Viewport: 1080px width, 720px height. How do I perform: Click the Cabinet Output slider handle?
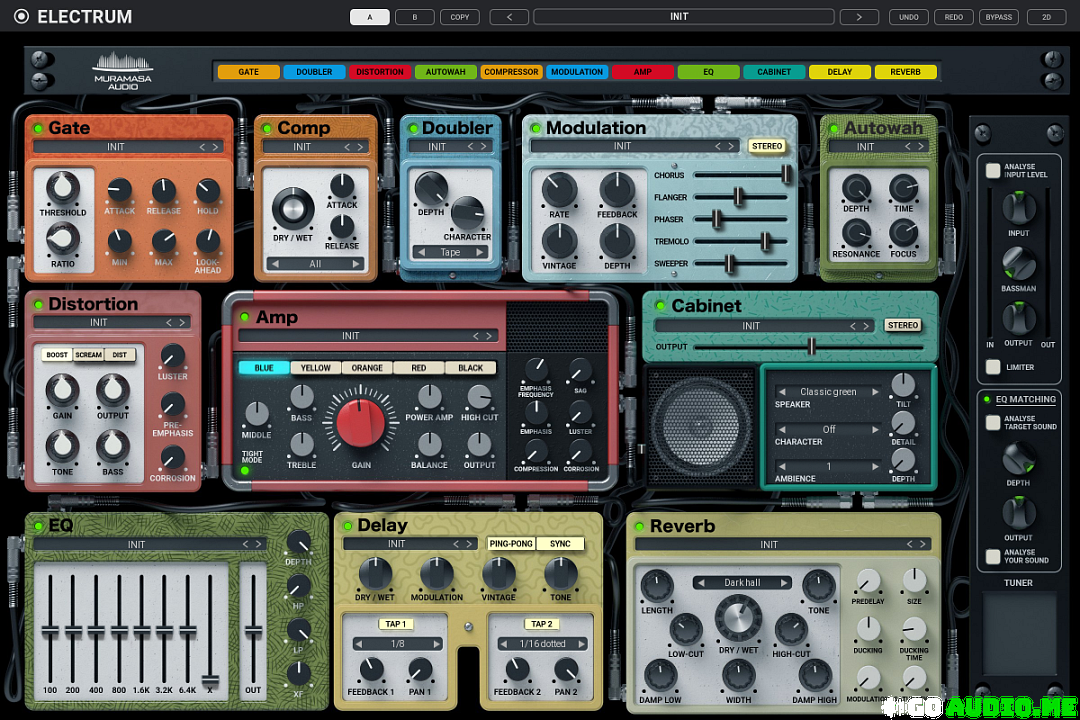(811, 347)
